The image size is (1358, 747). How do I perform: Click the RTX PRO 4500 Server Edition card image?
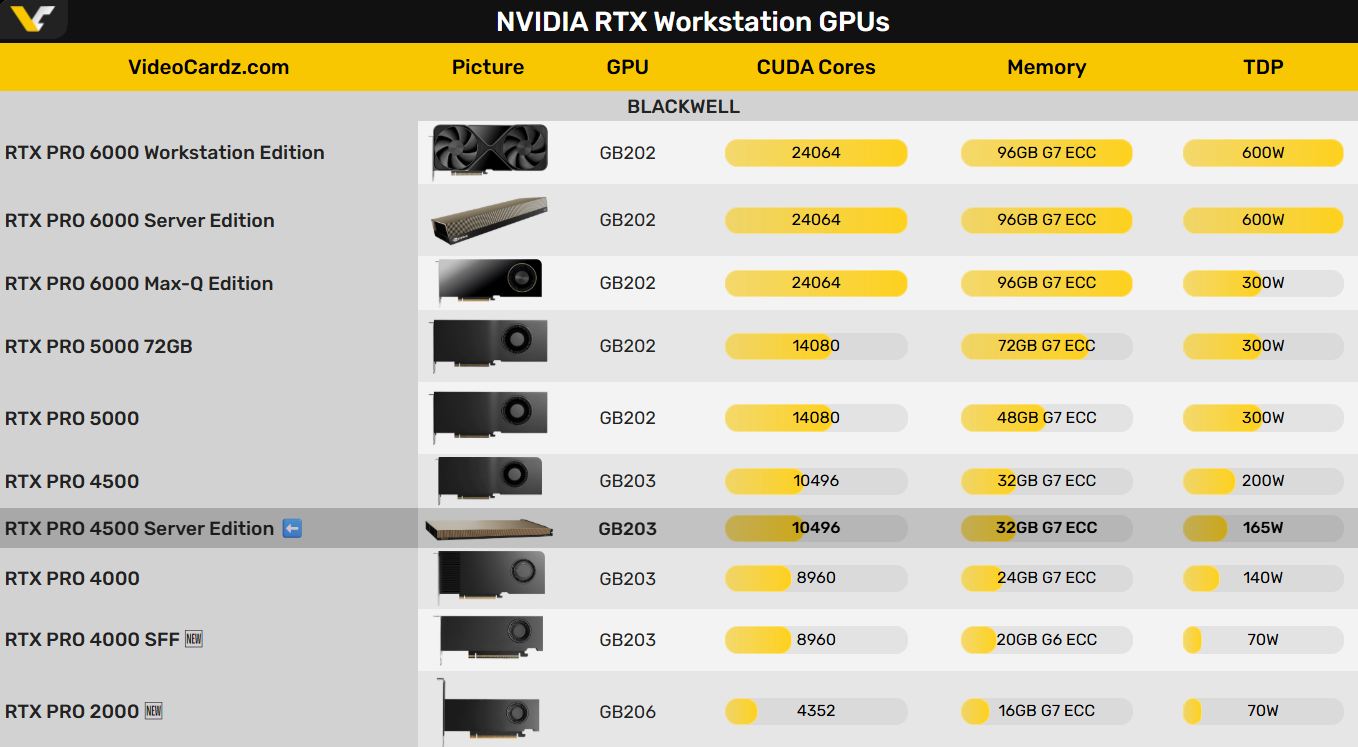(x=489, y=529)
